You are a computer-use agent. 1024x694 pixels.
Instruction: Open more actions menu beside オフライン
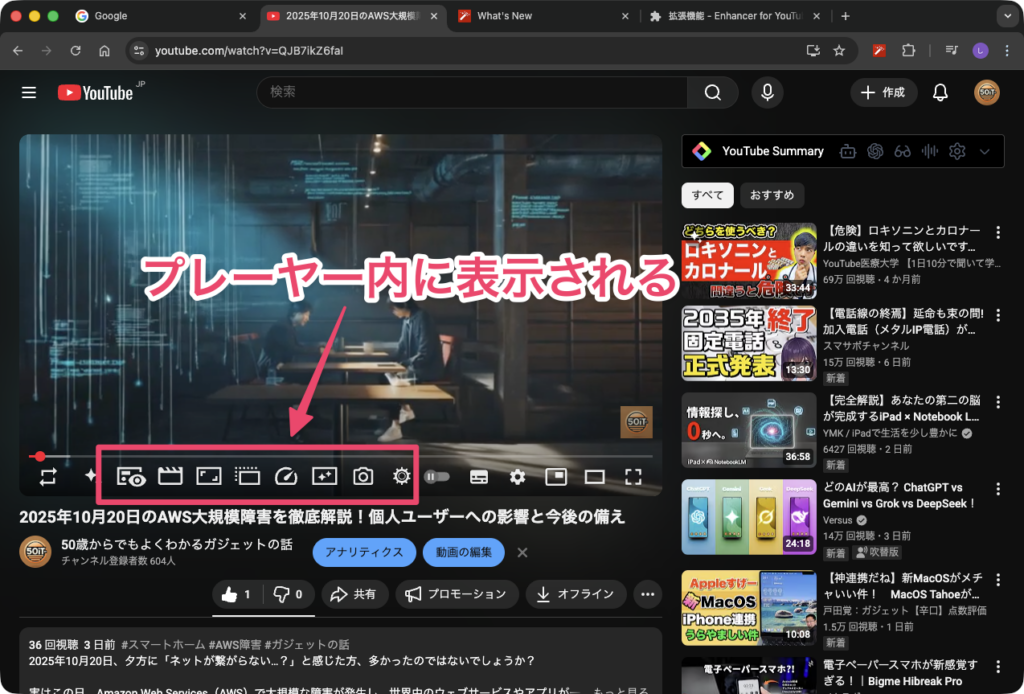tap(647, 594)
